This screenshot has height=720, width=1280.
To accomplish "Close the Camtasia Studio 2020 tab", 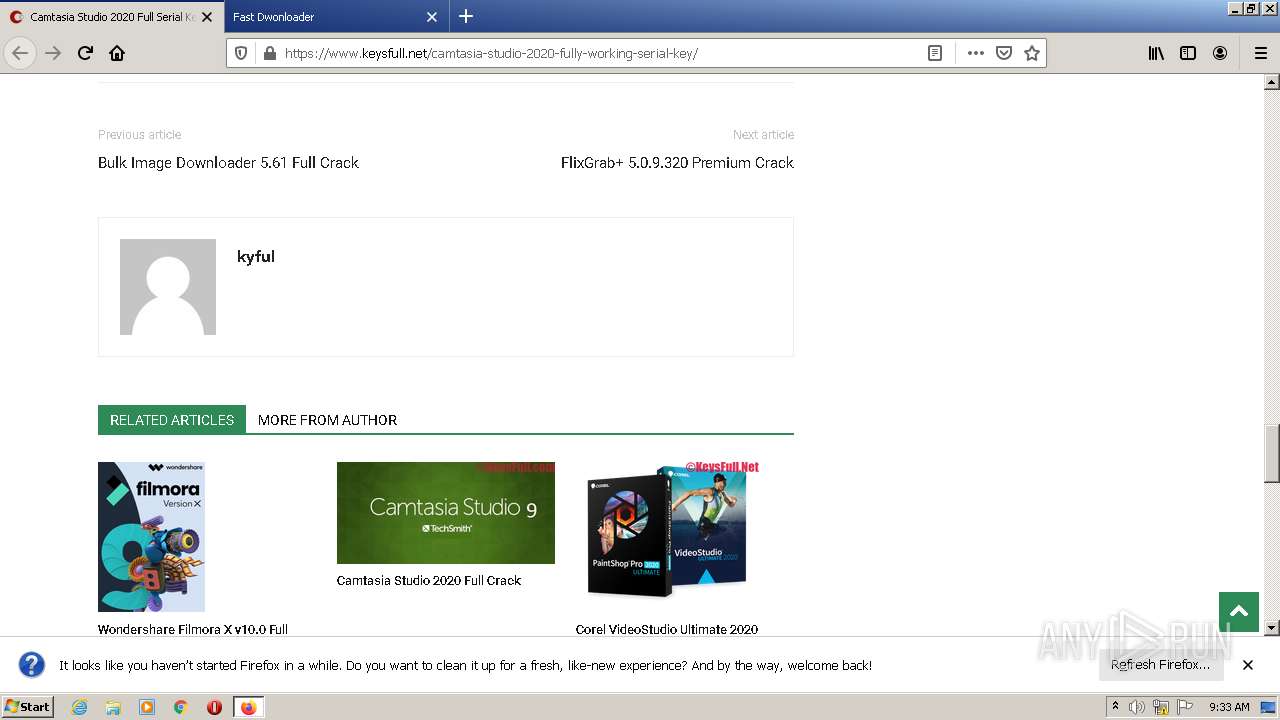I will (207, 17).
